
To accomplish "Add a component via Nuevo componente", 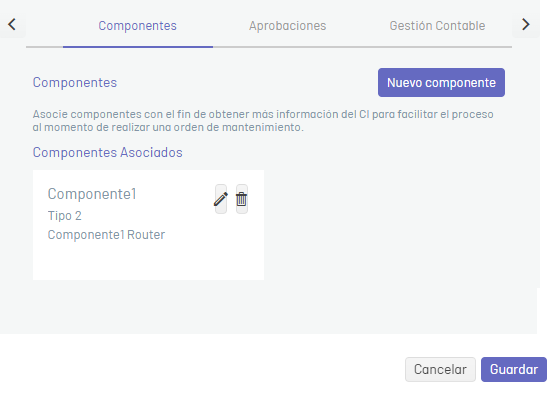I will [x=441, y=83].
